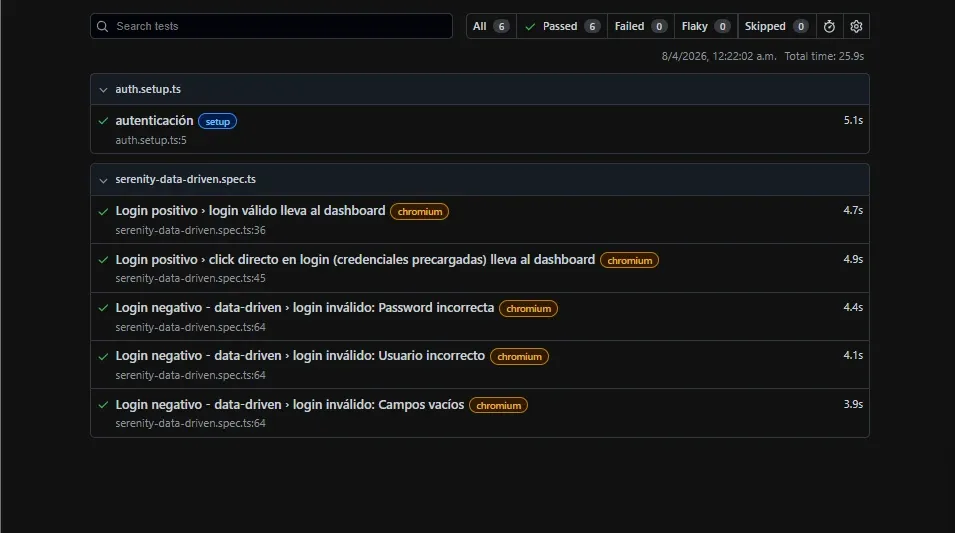Click passed checkmark for autenticación test
This screenshot has width=955, height=533.
[103, 121]
